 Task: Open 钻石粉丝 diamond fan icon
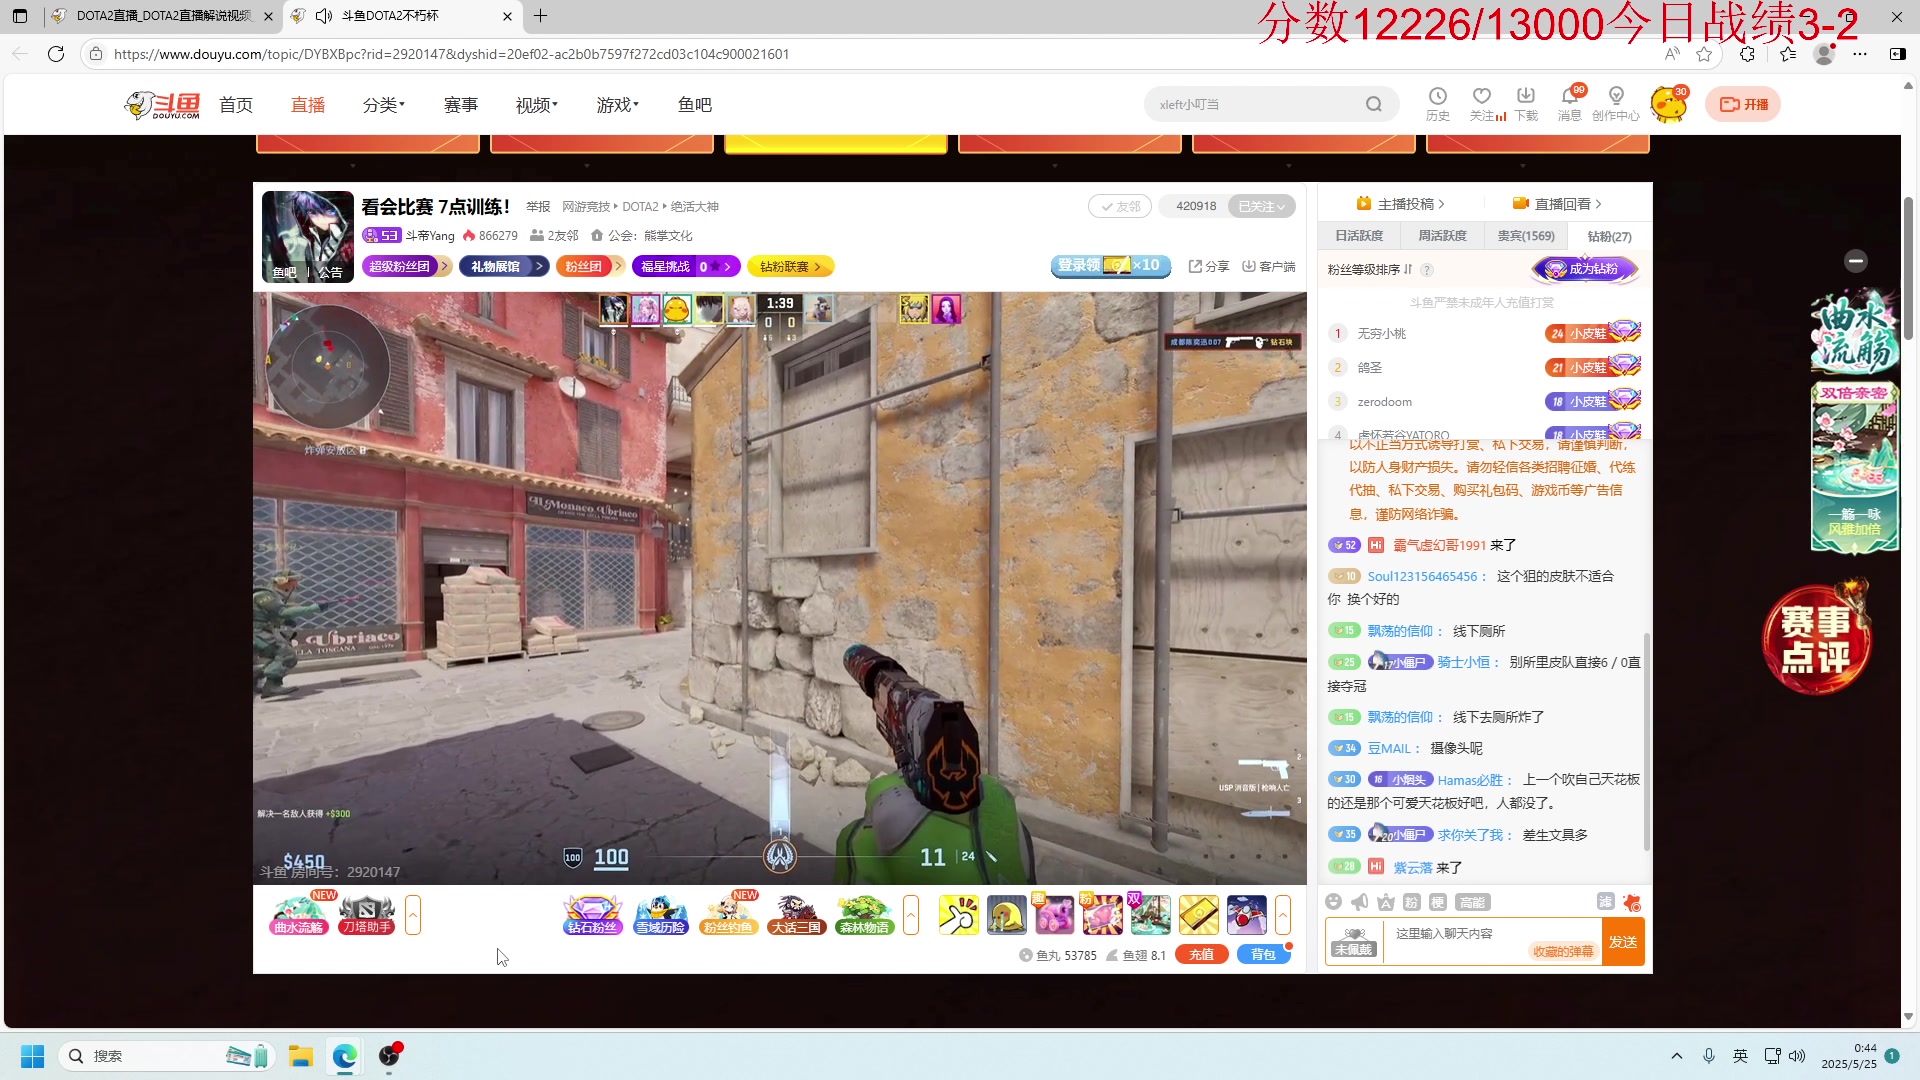593,914
